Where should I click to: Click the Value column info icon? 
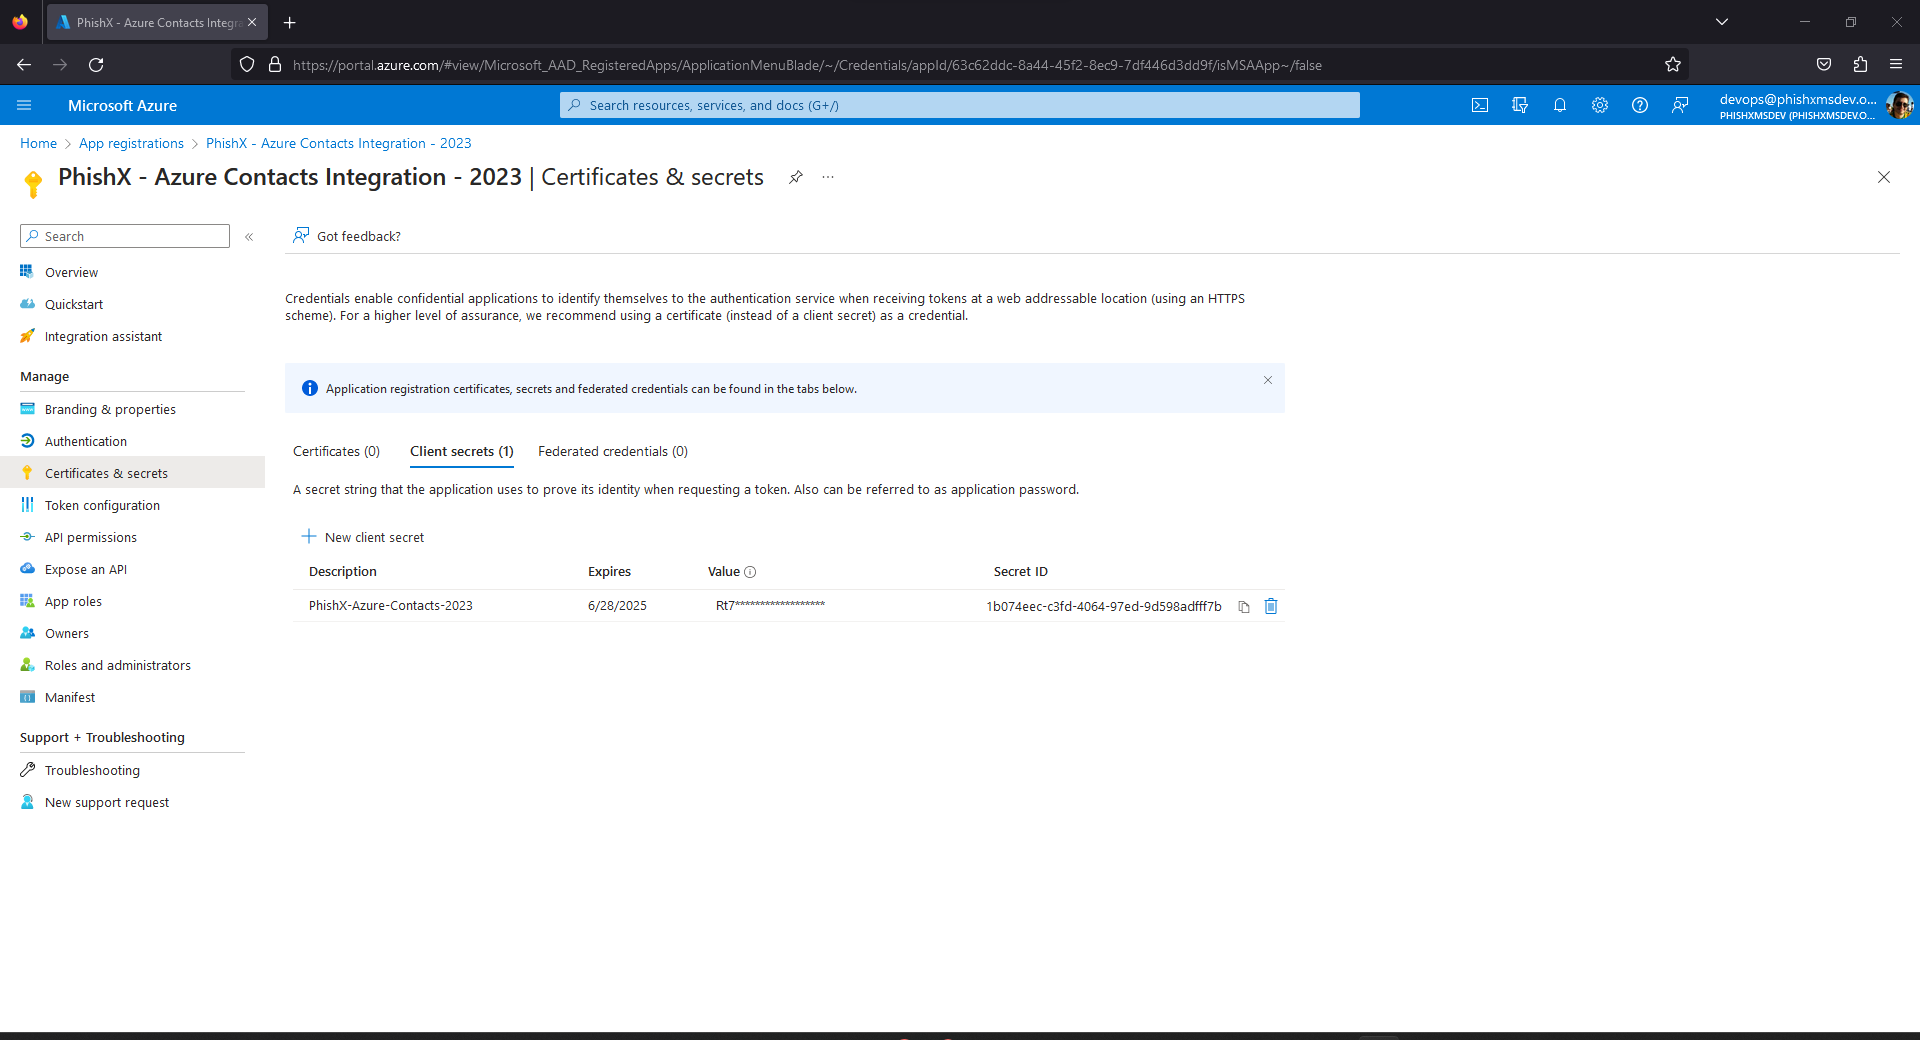(x=750, y=572)
